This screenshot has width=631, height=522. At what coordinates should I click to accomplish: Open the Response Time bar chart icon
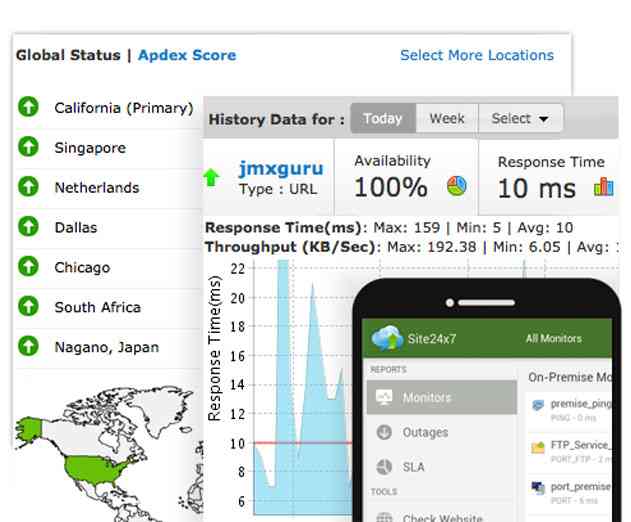604,187
